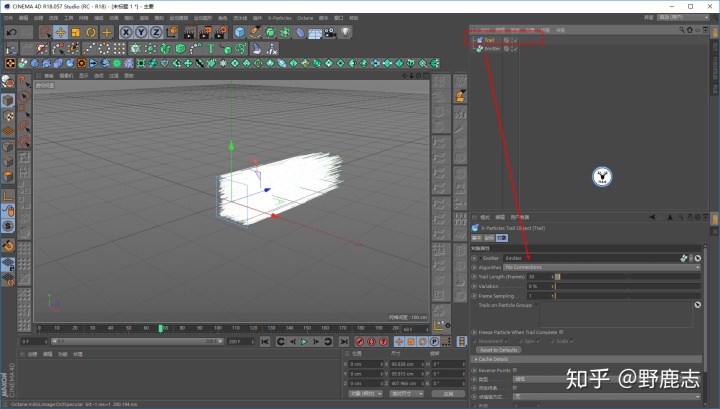
Task: Click timeline frame 100 mark
Action: tap(218, 328)
